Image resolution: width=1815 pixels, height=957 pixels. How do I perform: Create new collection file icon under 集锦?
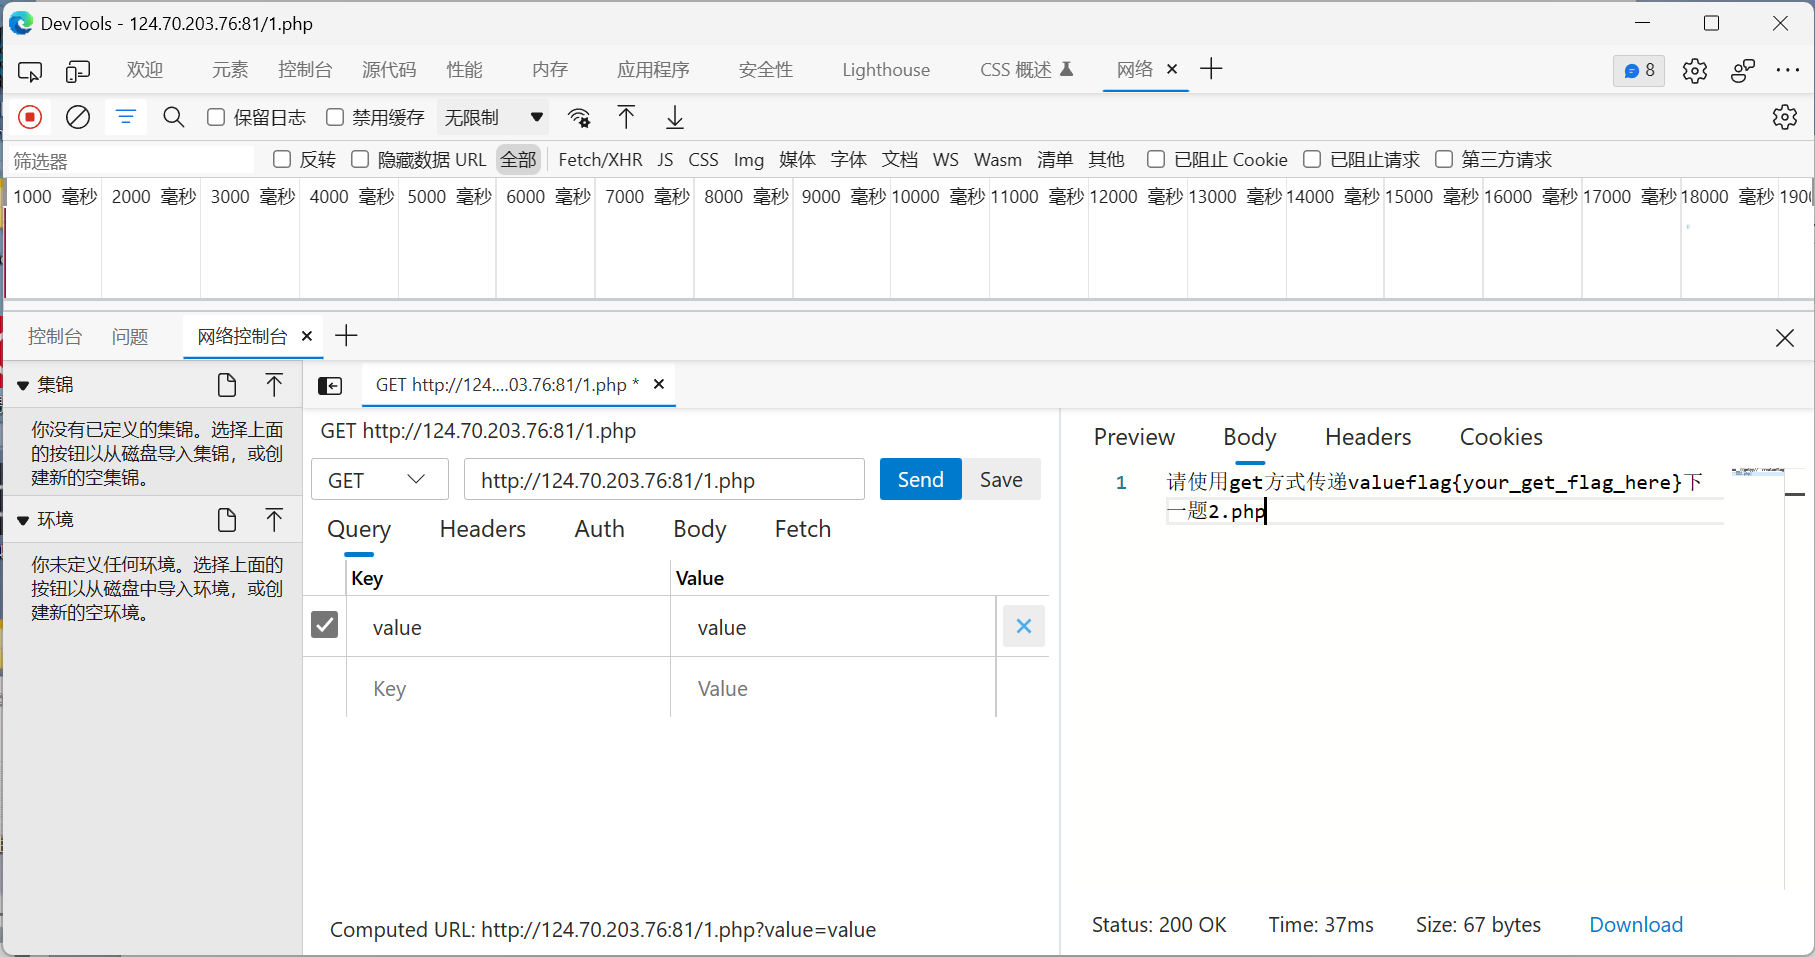pyautogui.click(x=227, y=385)
